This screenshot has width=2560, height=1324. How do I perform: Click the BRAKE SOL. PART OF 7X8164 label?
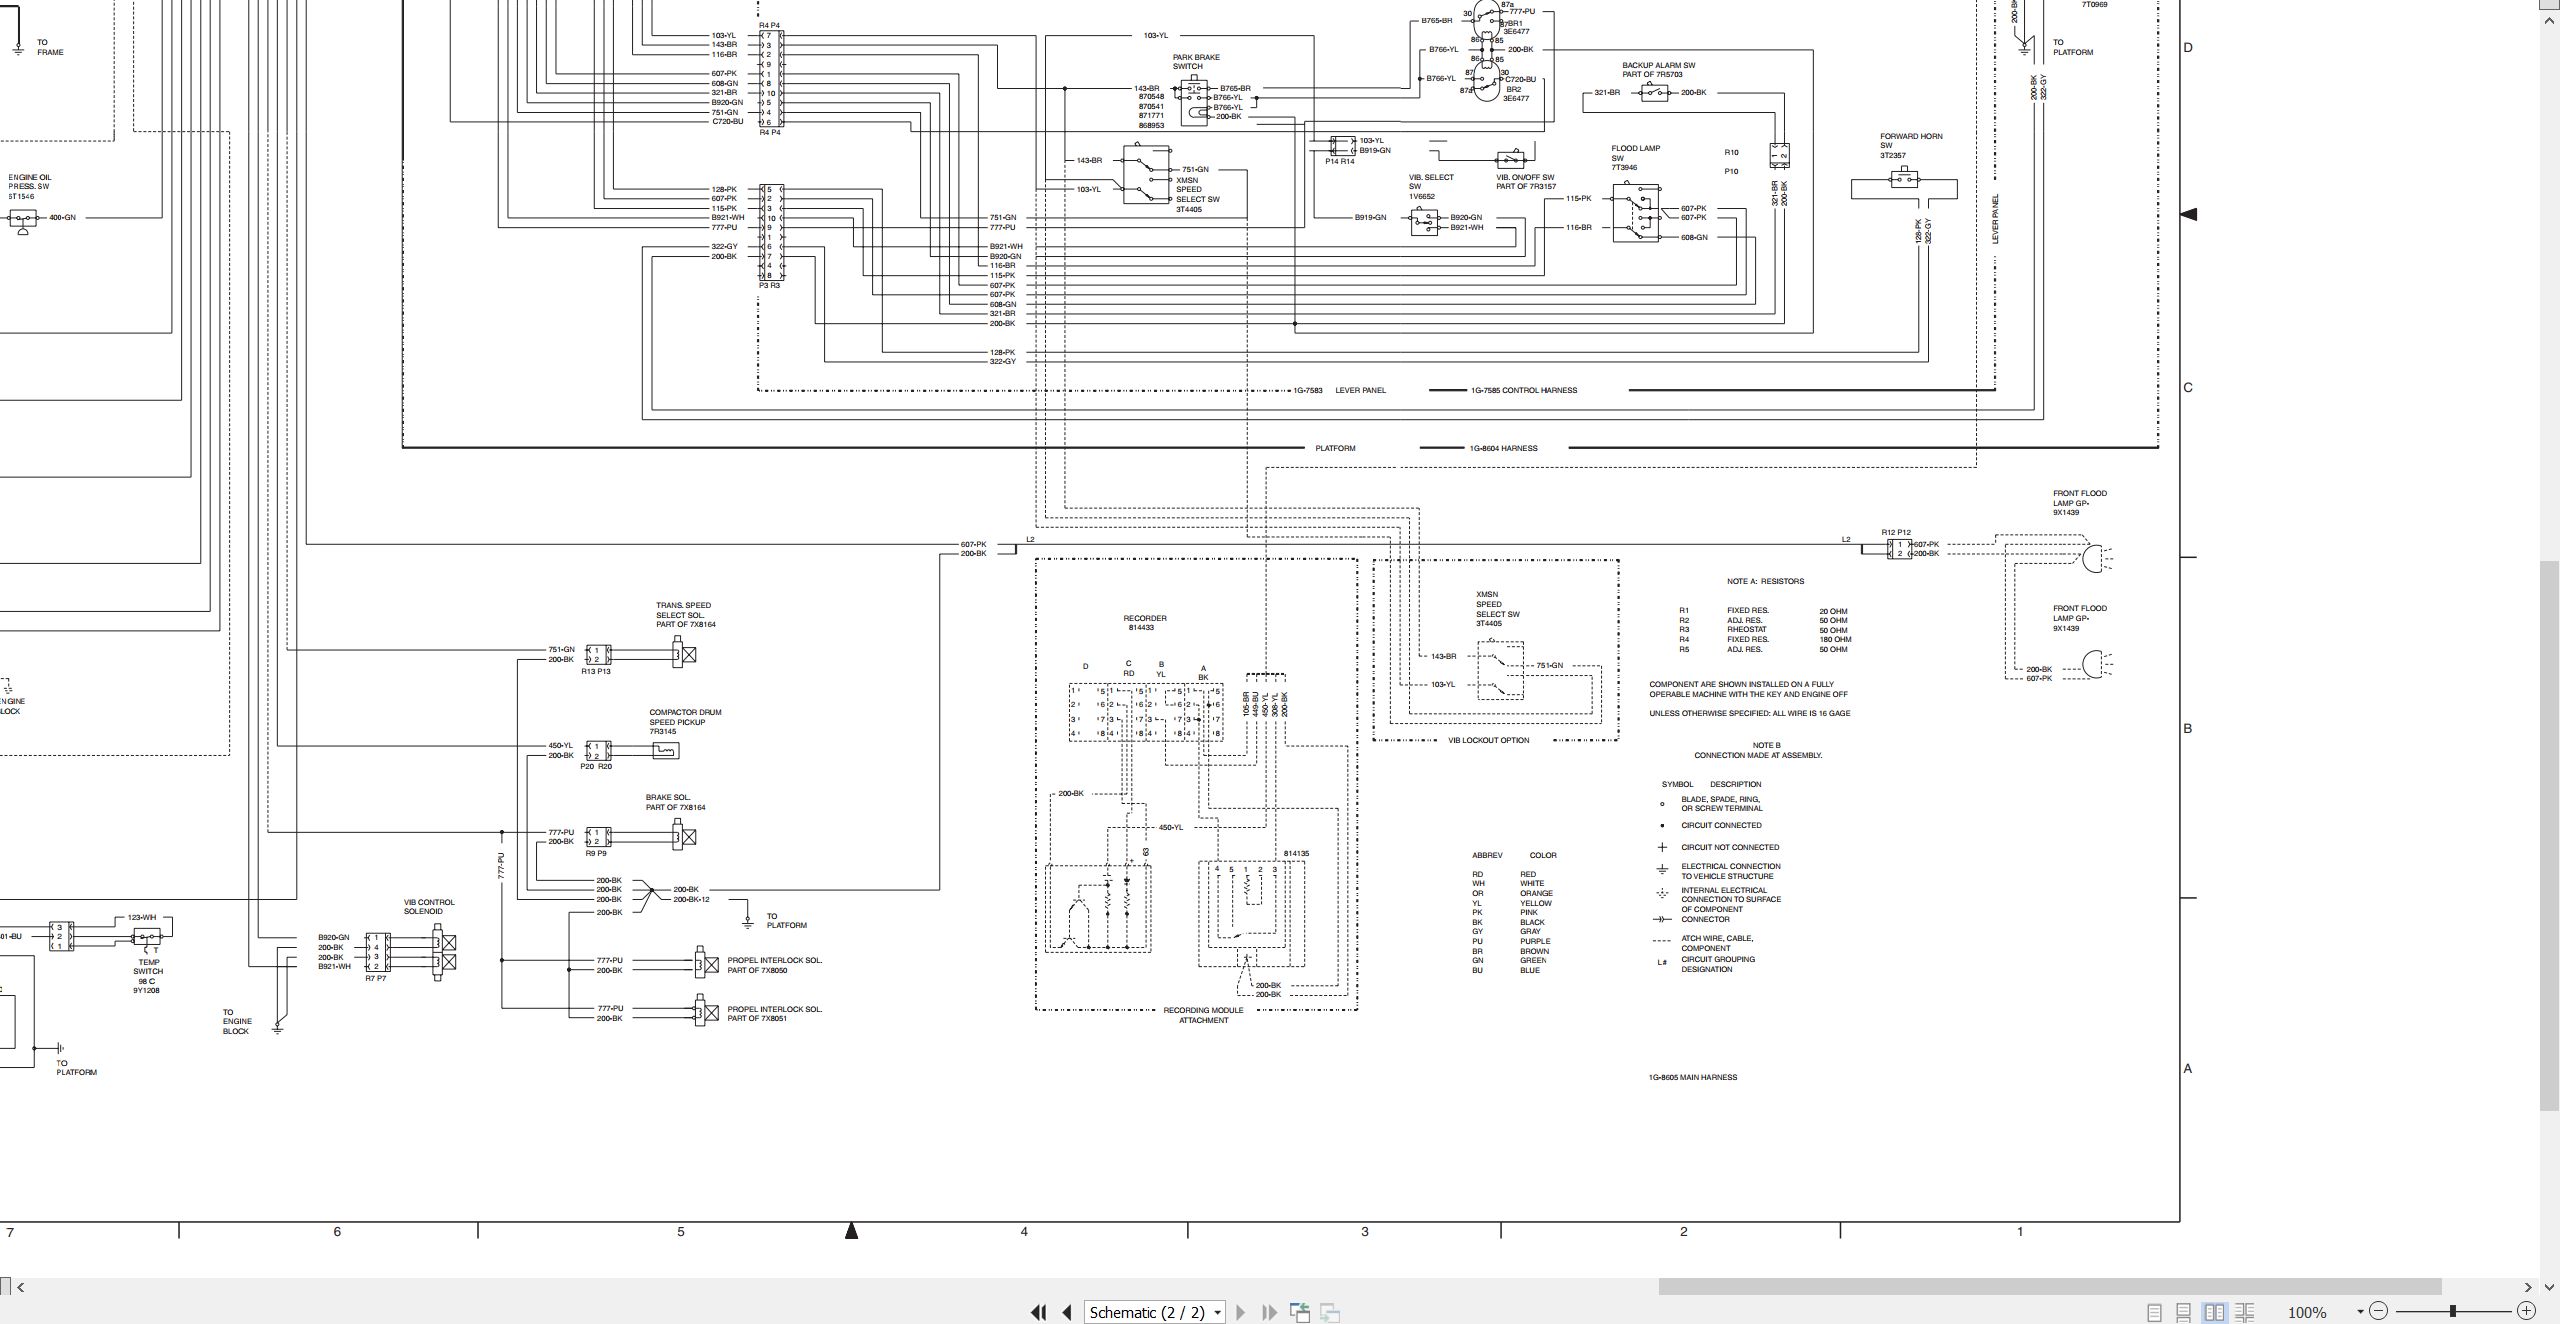click(x=675, y=802)
